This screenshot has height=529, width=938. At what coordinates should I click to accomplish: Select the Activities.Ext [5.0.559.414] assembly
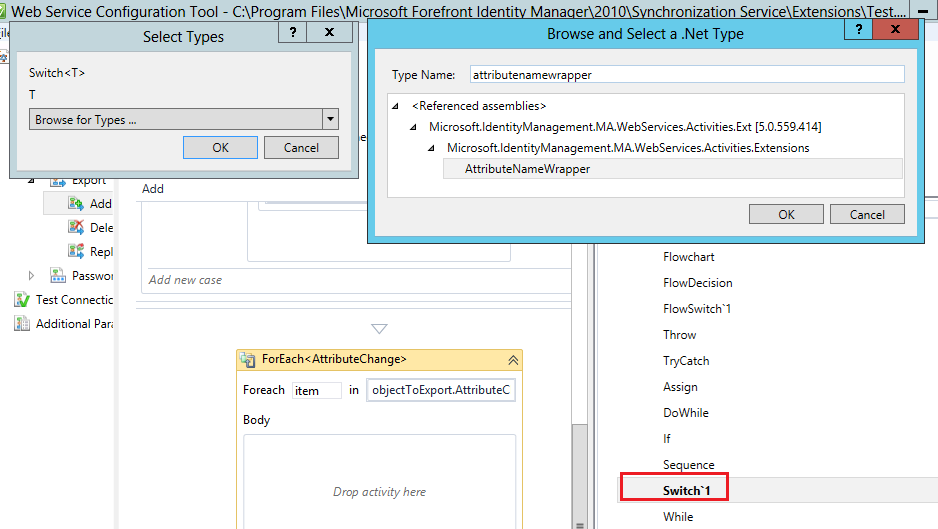[x=625, y=127]
